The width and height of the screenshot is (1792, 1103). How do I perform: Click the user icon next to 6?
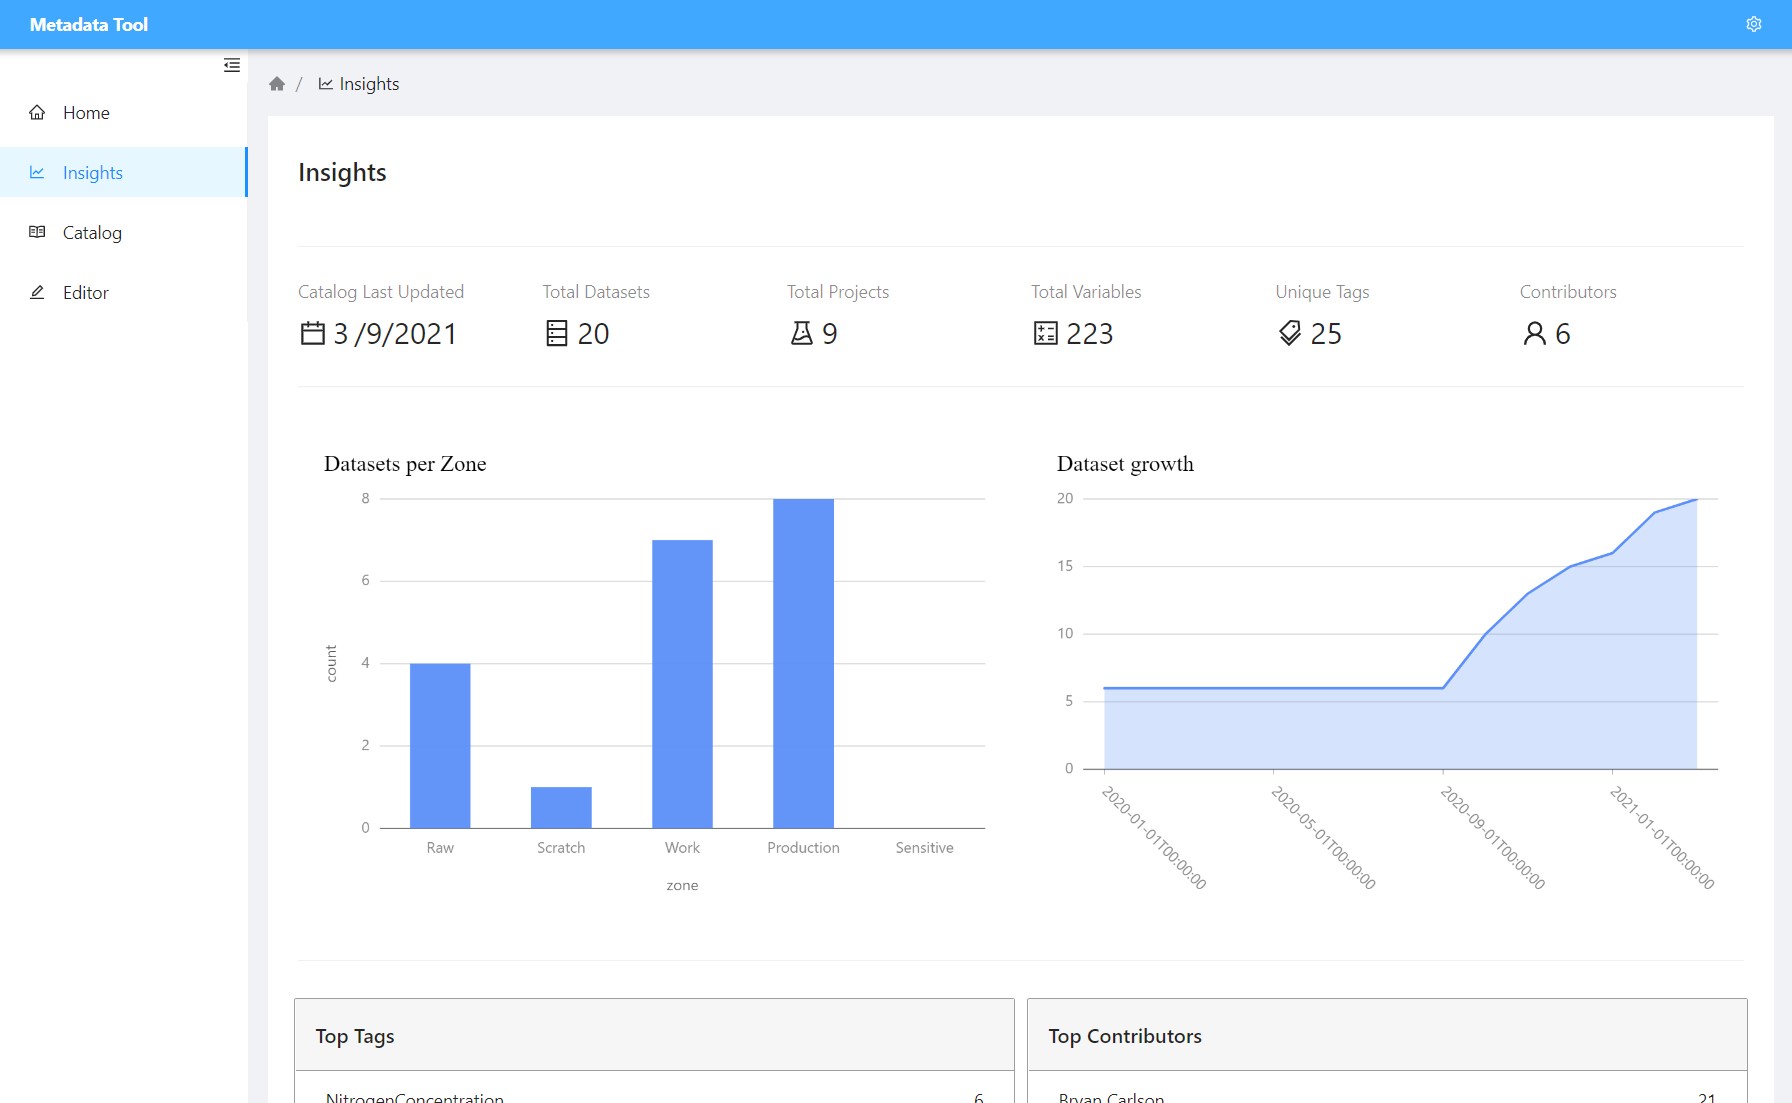1534,333
